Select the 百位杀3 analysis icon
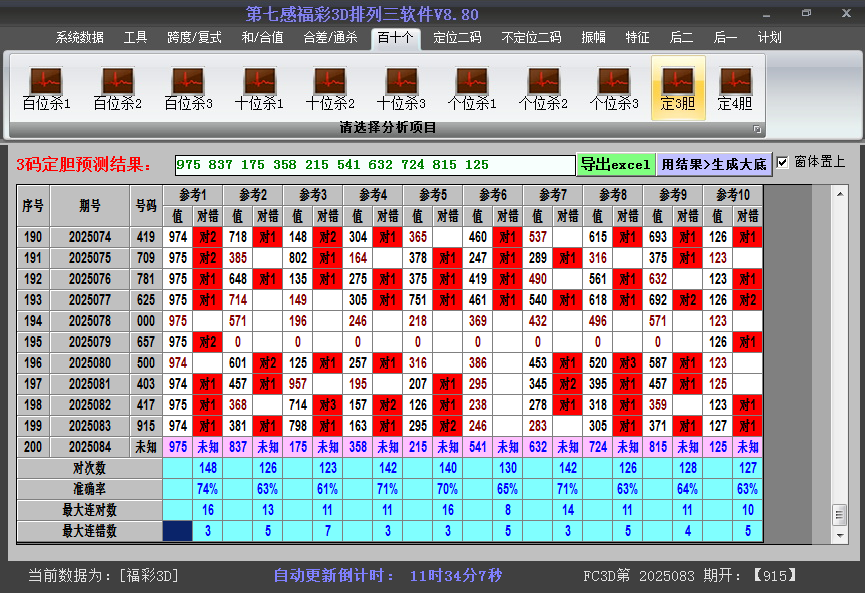 click(x=188, y=88)
